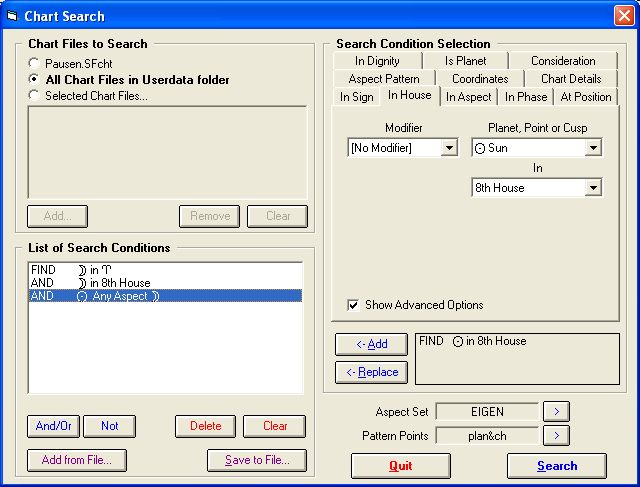
Task: Click the And/Or button
Action: click(x=52, y=426)
